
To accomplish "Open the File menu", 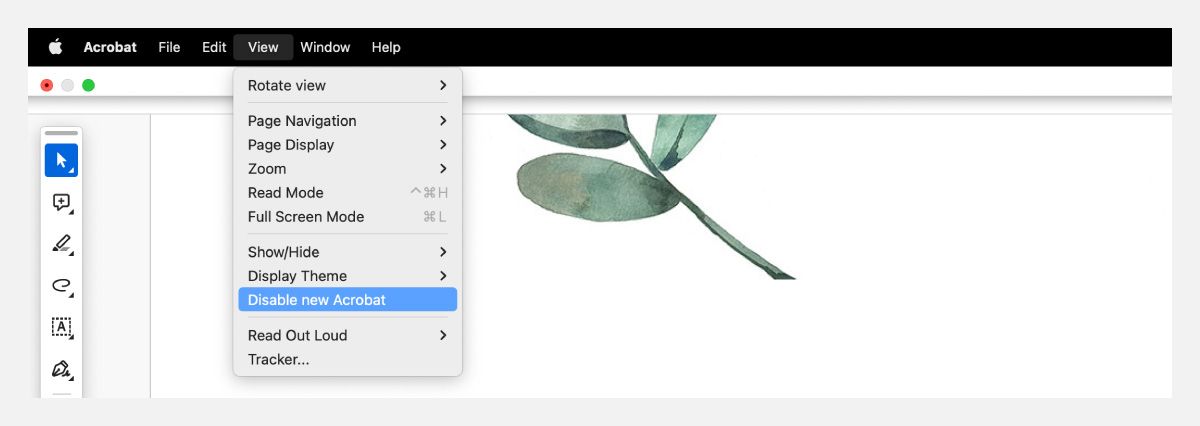I will [169, 47].
